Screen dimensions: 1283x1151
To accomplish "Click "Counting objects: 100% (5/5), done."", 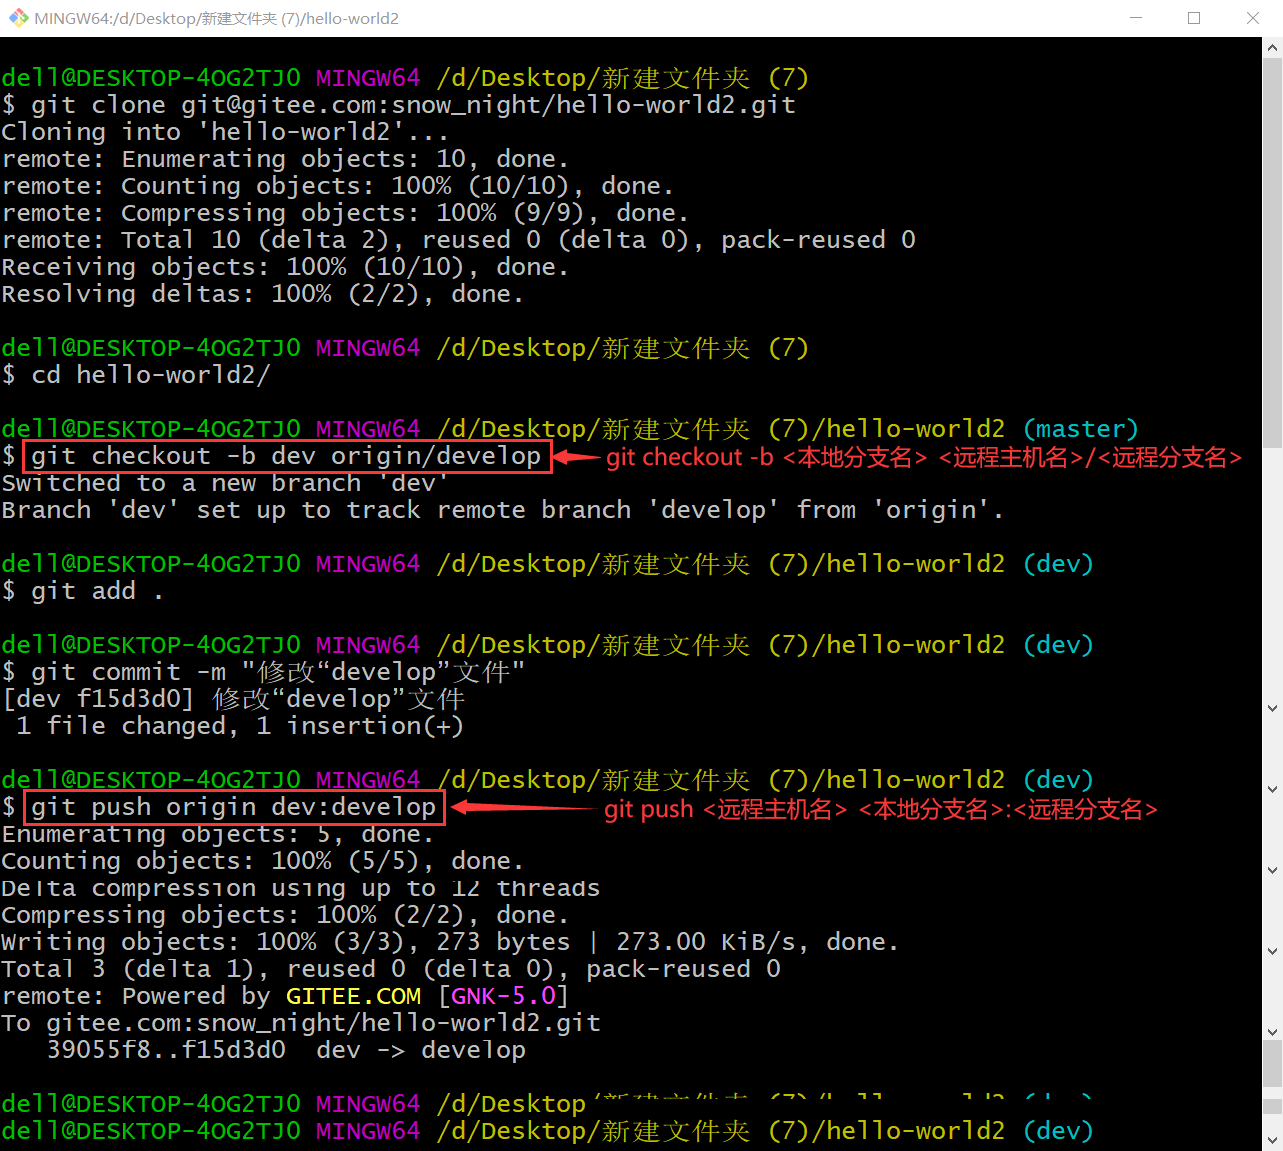I will (262, 861).
